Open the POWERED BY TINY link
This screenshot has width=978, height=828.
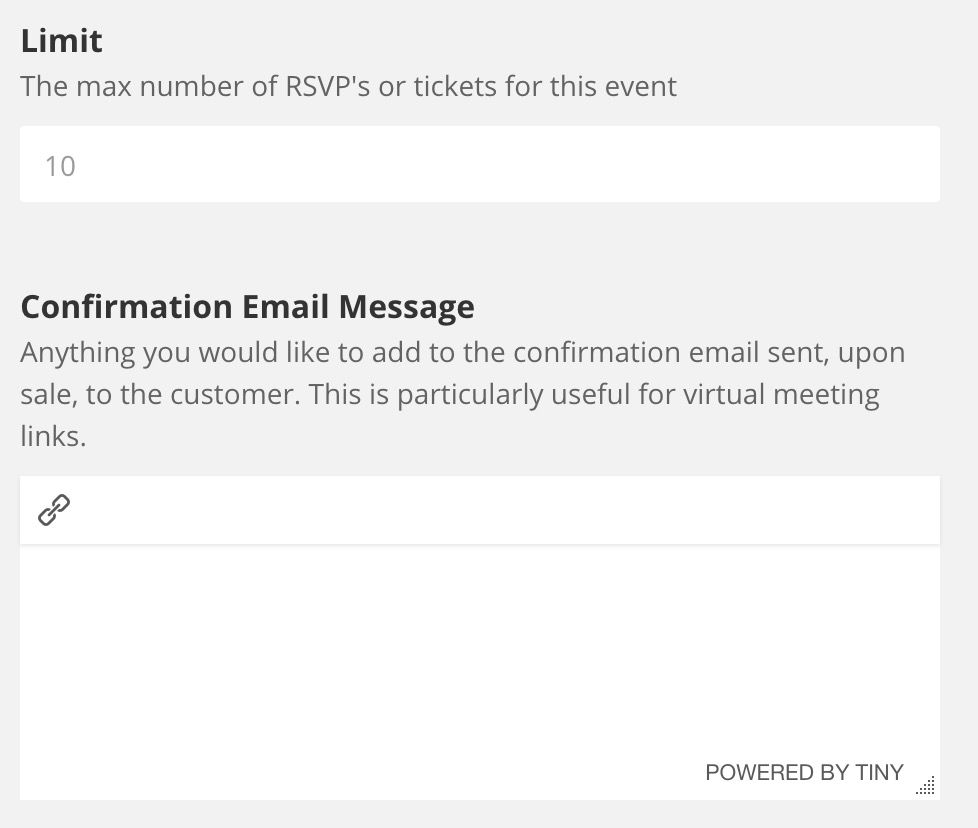point(804,773)
